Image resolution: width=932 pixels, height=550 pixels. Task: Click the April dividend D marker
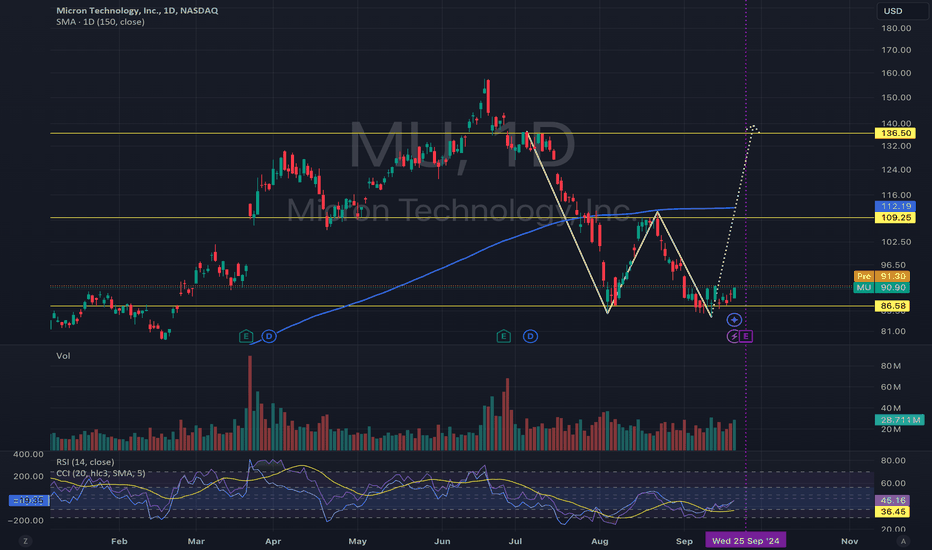pyautogui.click(x=269, y=337)
